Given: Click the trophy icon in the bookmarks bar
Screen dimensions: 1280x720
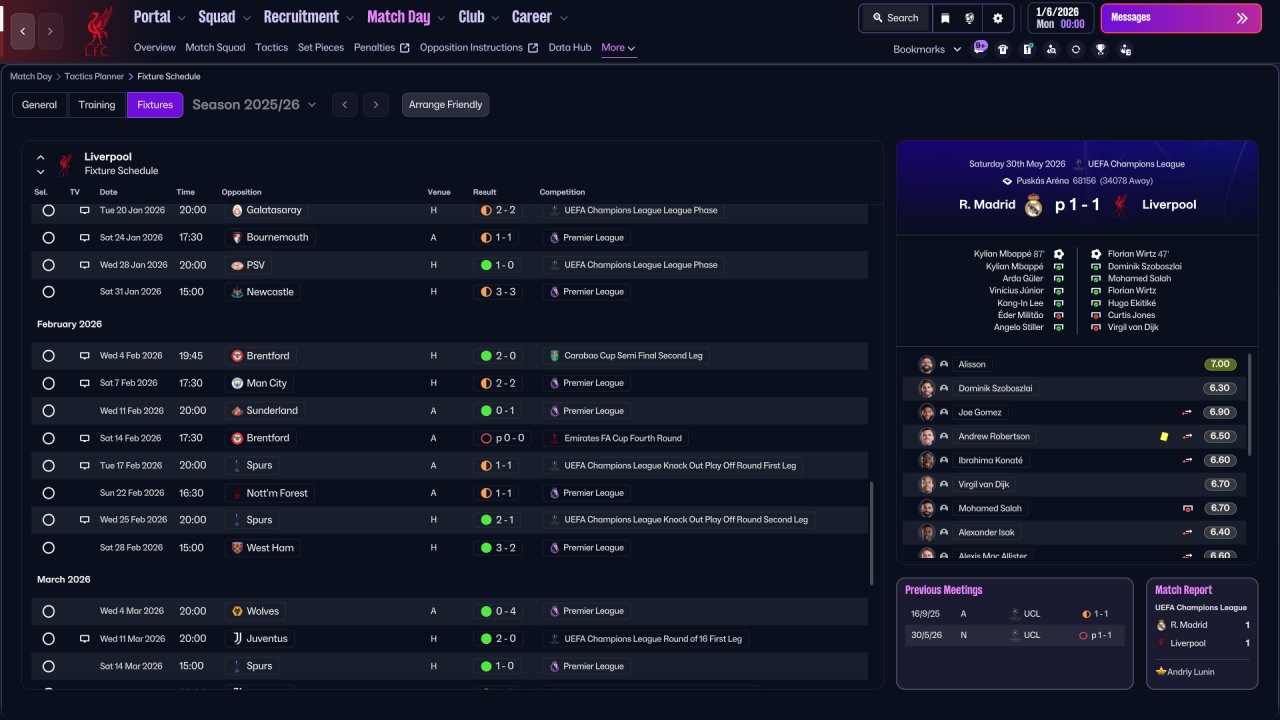Looking at the screenshot, I should tap(1101, 49).
